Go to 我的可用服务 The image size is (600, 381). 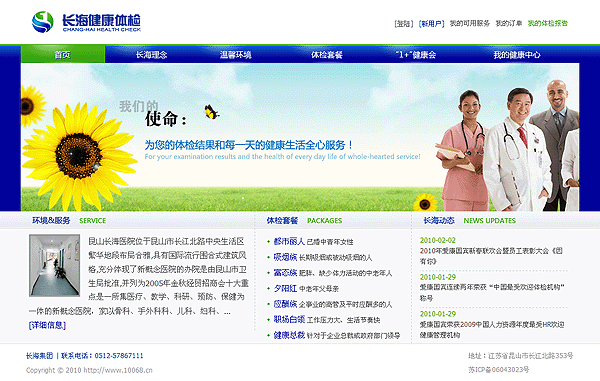470,23
